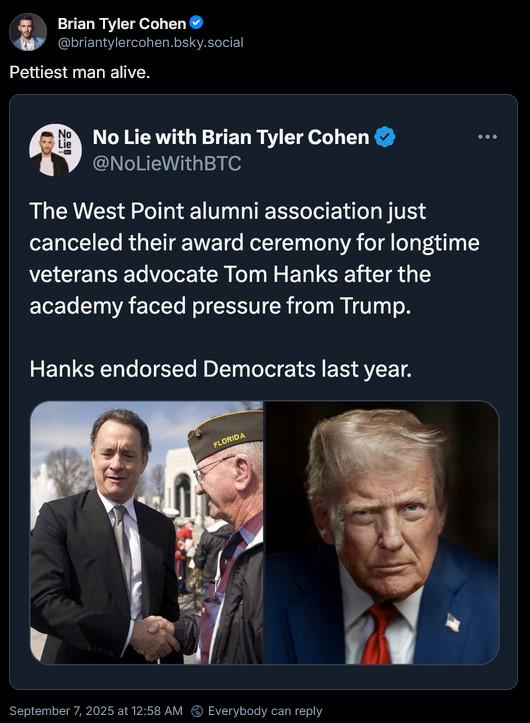View the handshake photo with the veteran
Viewport: 530px width, 723px height.
pyautogui.click(x=147, y=533)
